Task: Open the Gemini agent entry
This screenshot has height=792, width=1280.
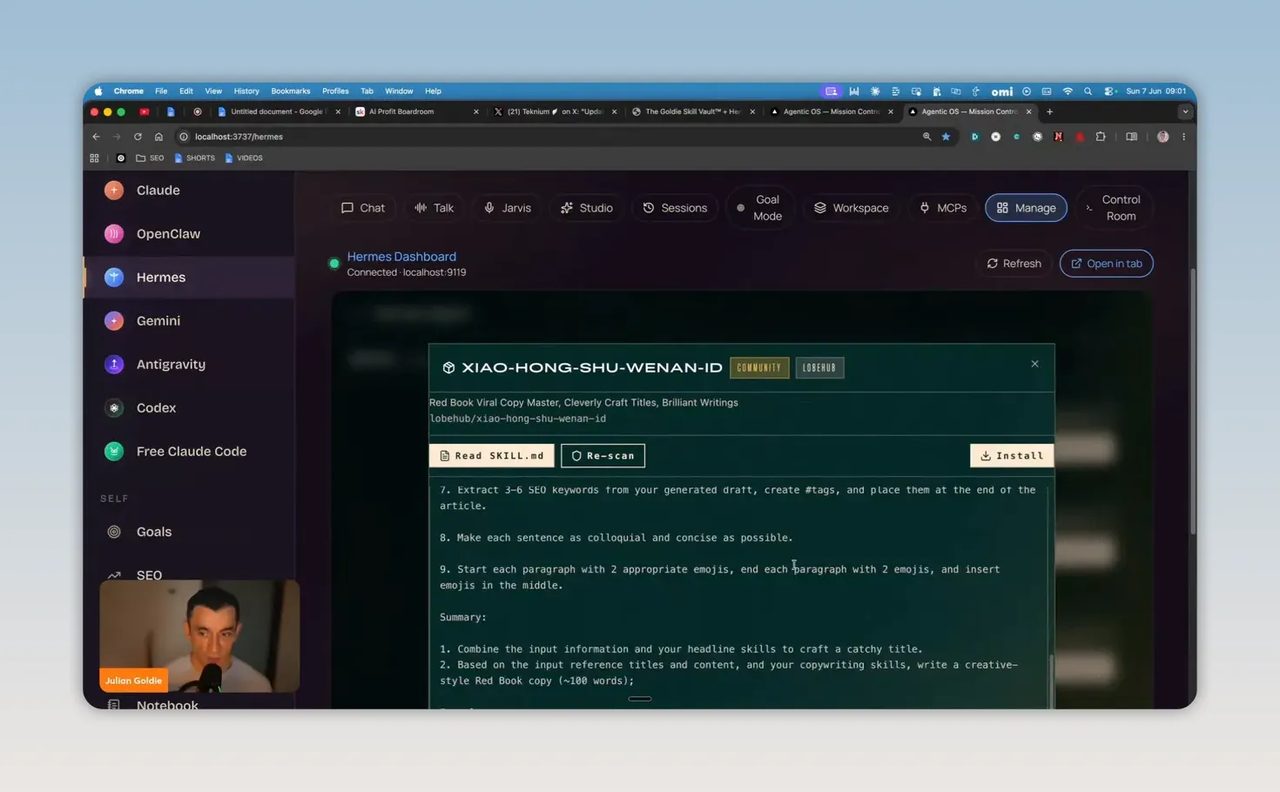Action: click(x=189, y=321)
